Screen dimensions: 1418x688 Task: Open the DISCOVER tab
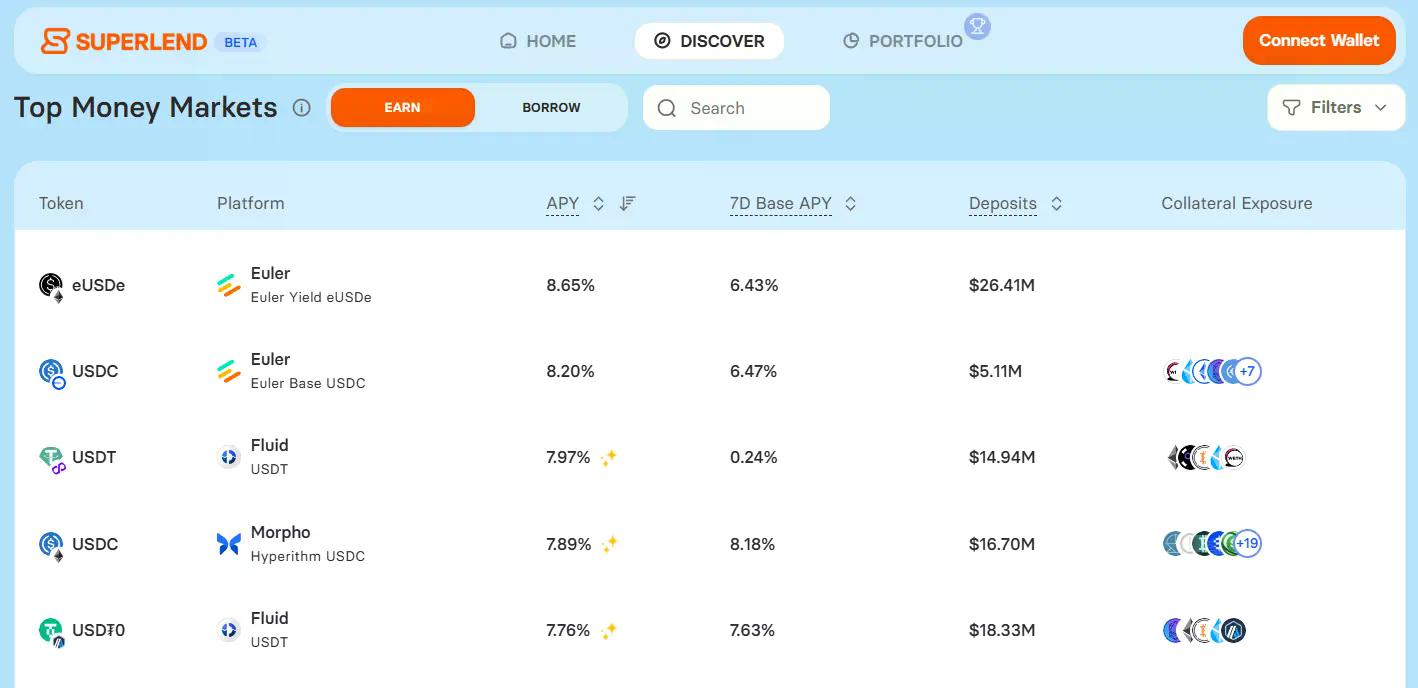point(710,41)
